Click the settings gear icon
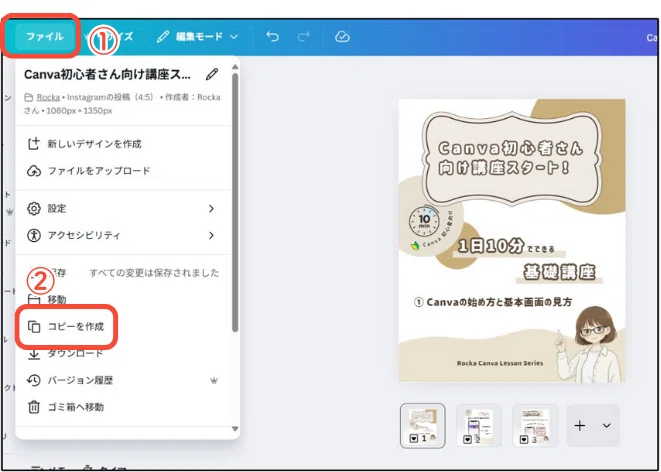 [34, 209]
